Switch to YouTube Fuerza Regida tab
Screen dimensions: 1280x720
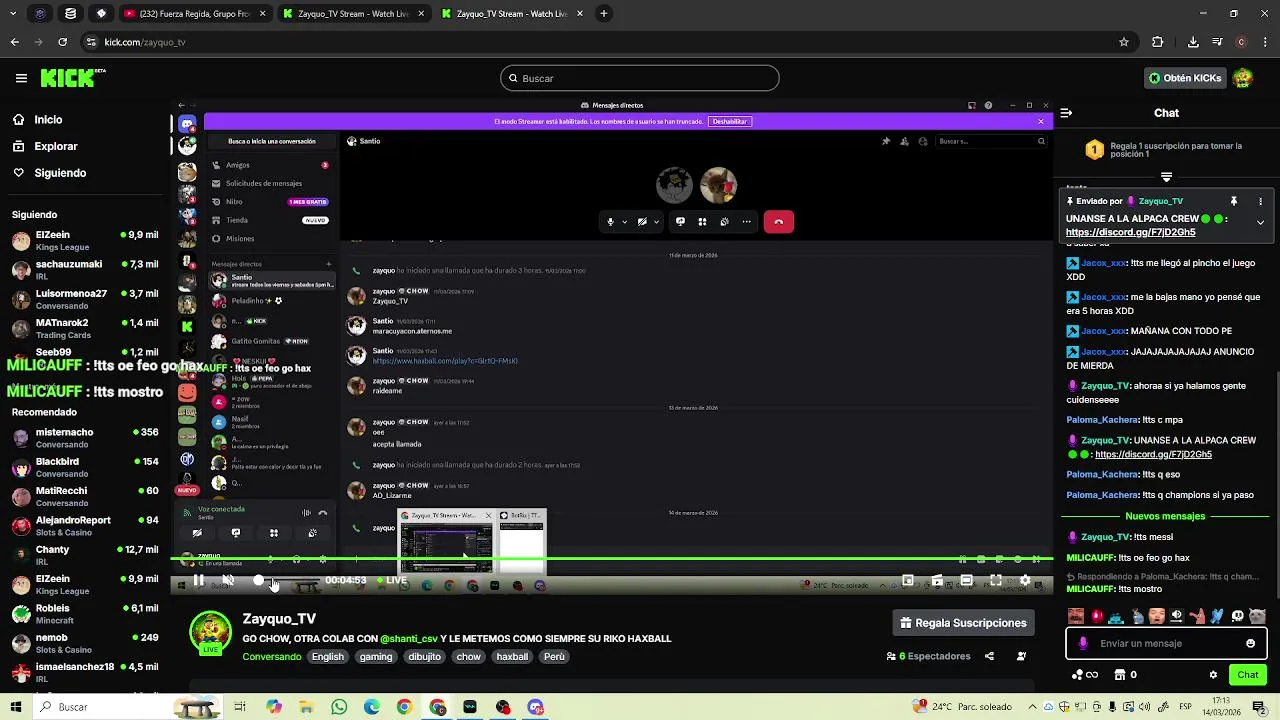(194, 14)
